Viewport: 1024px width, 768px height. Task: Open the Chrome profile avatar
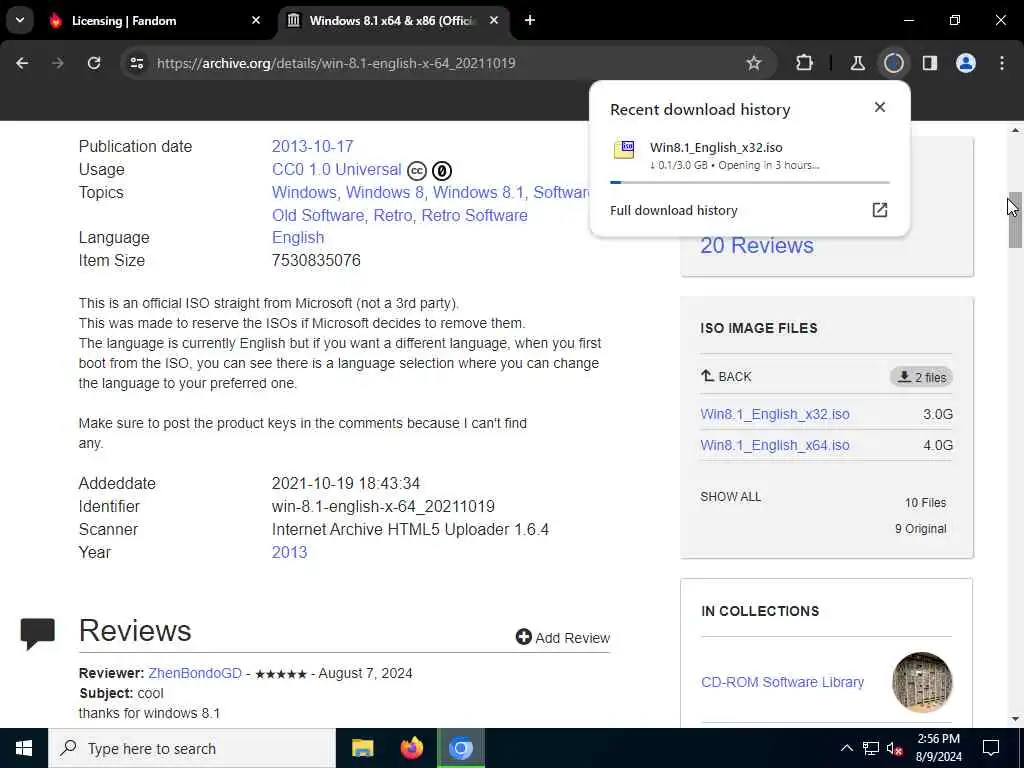pos(966,63)
